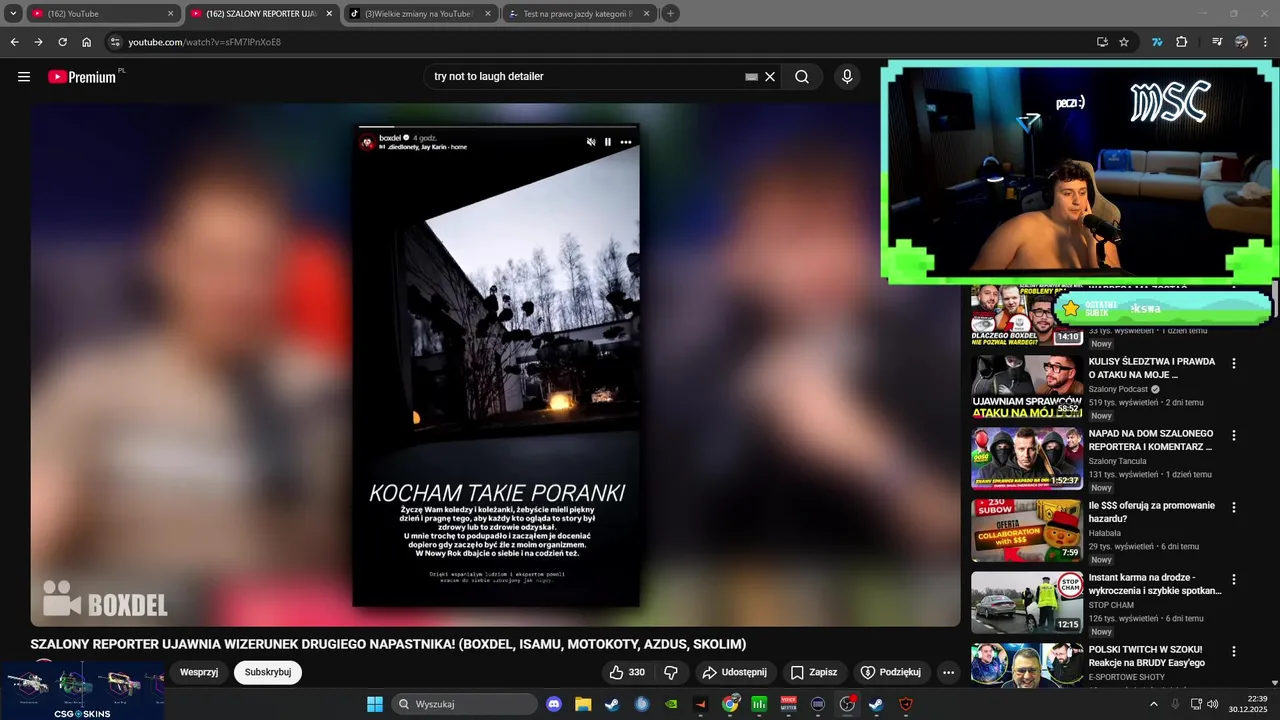Bookmark this page with star icon
Image resolution: width=1280 pixels, height=720 pixels.
[x=1124, y=42]
